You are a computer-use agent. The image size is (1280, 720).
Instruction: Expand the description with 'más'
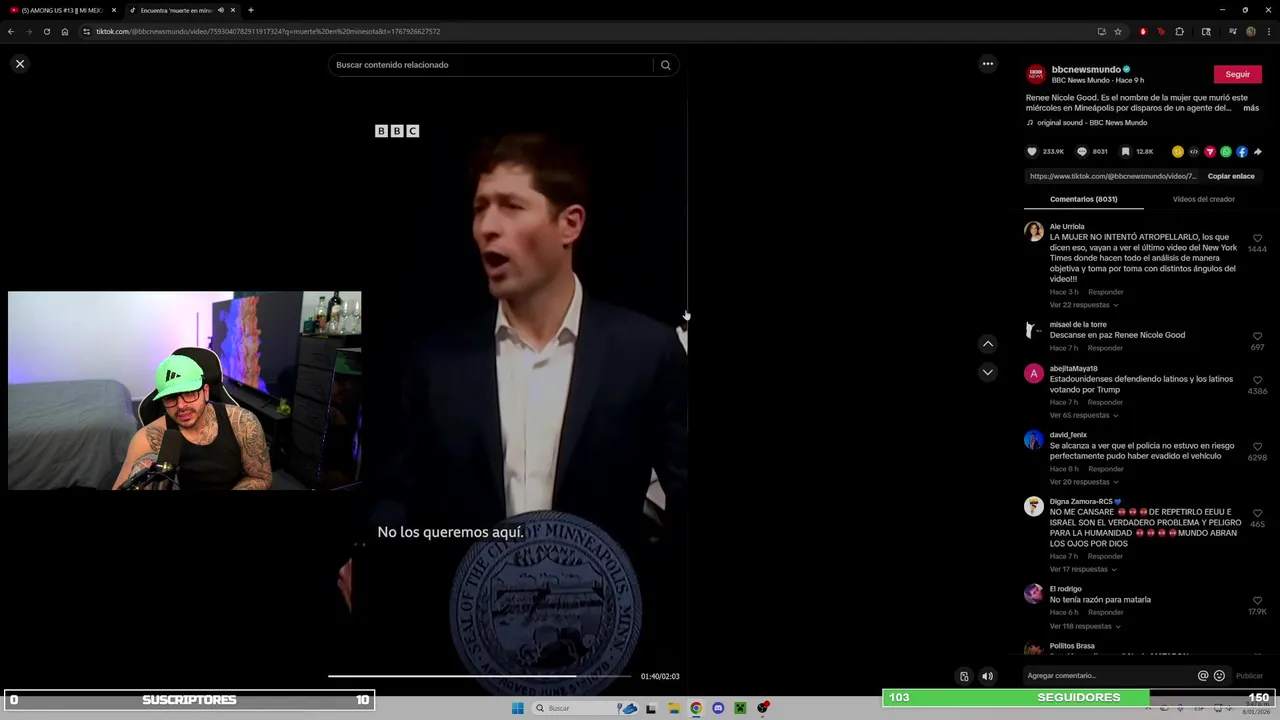pos(1251,108)
